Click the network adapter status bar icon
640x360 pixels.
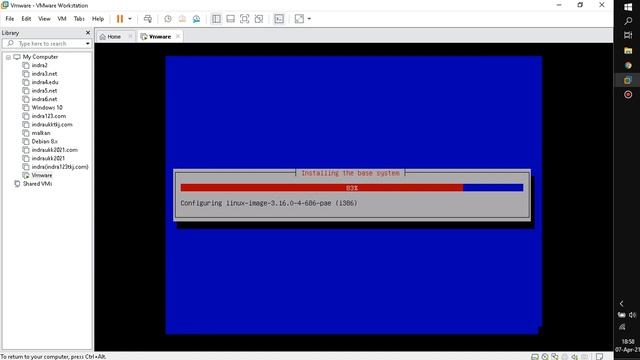555,357
